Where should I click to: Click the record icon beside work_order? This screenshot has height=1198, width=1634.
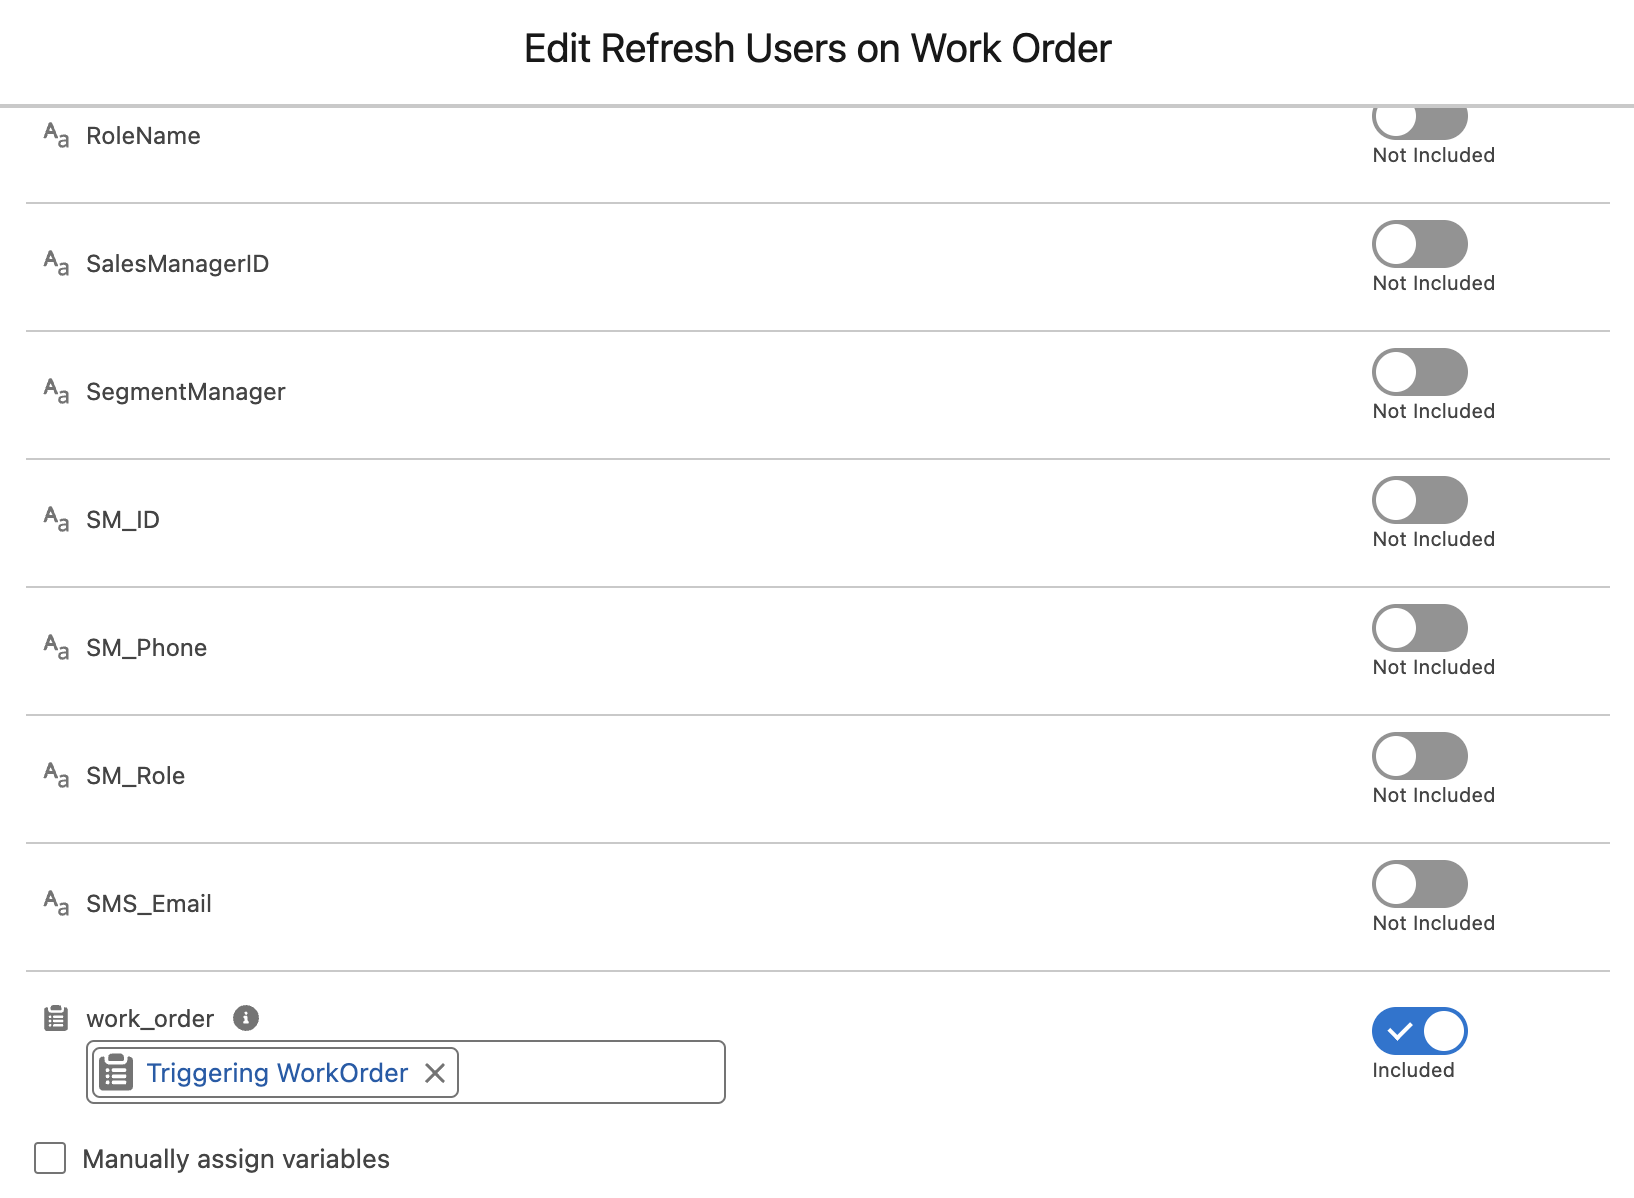tap(55, 1018)
